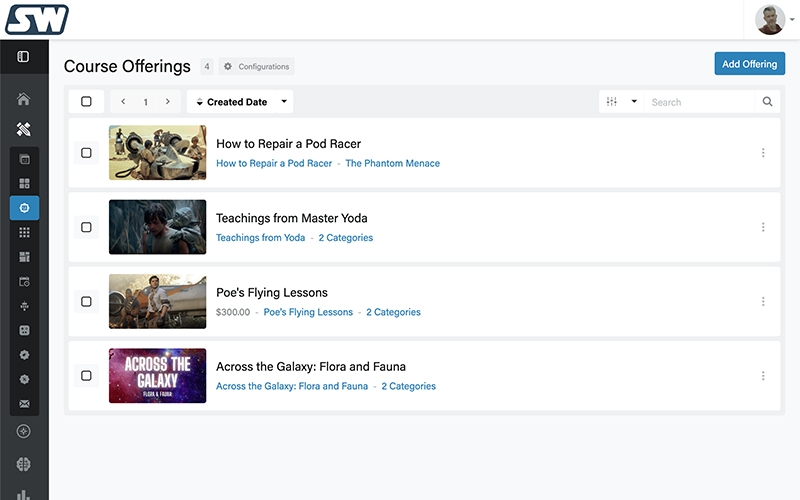Screen dimensions: 800x500
Task: Expand the filter options dropdown arrow
Action: (x=634, y=102)
